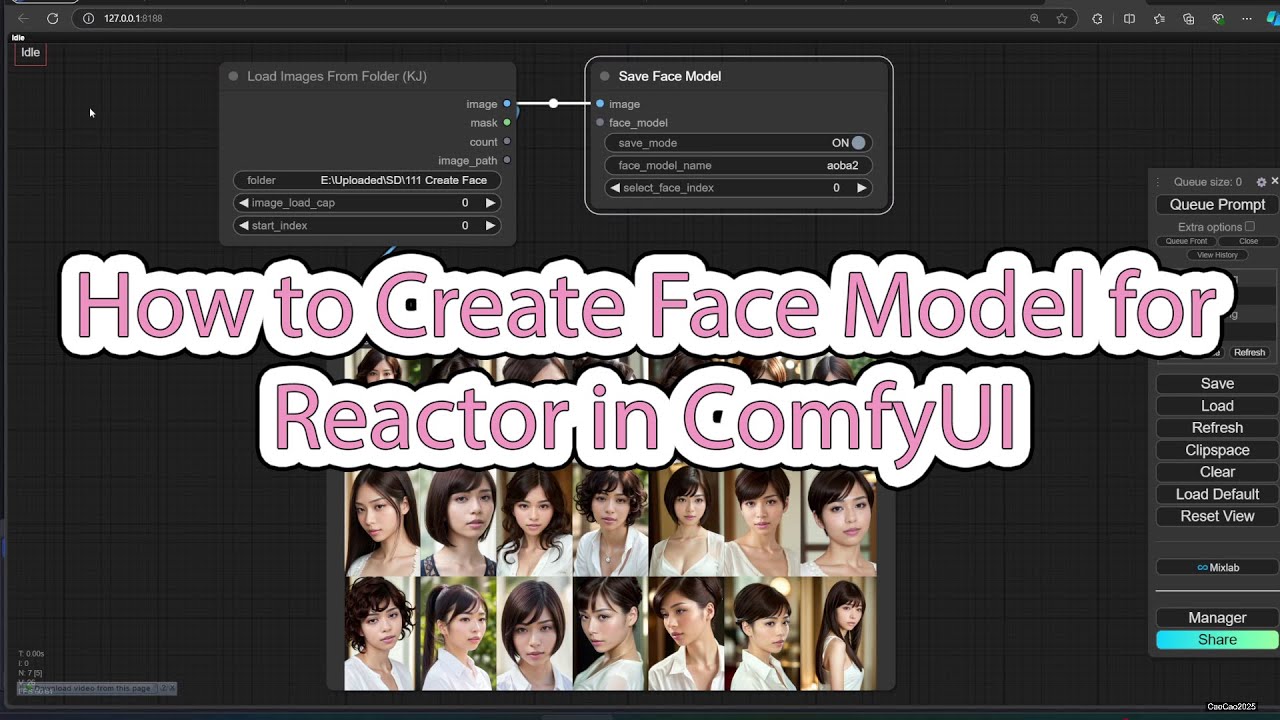Image resolution: width=1280 pixels, height=720 pixels.
Task: Tick the Extra options checkbox
Action: [x=1249, y=227]
